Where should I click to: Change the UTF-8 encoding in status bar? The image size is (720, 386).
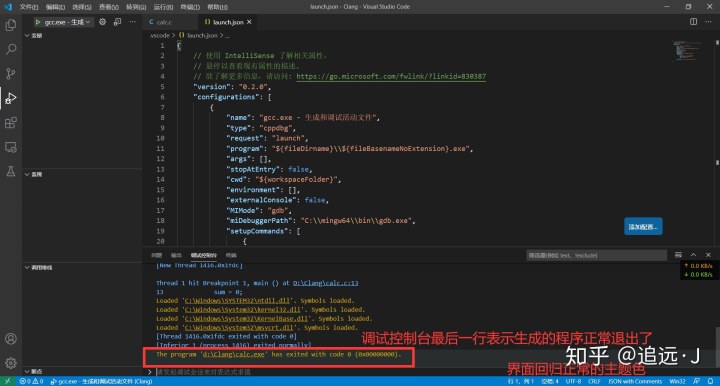coord(573,381)
